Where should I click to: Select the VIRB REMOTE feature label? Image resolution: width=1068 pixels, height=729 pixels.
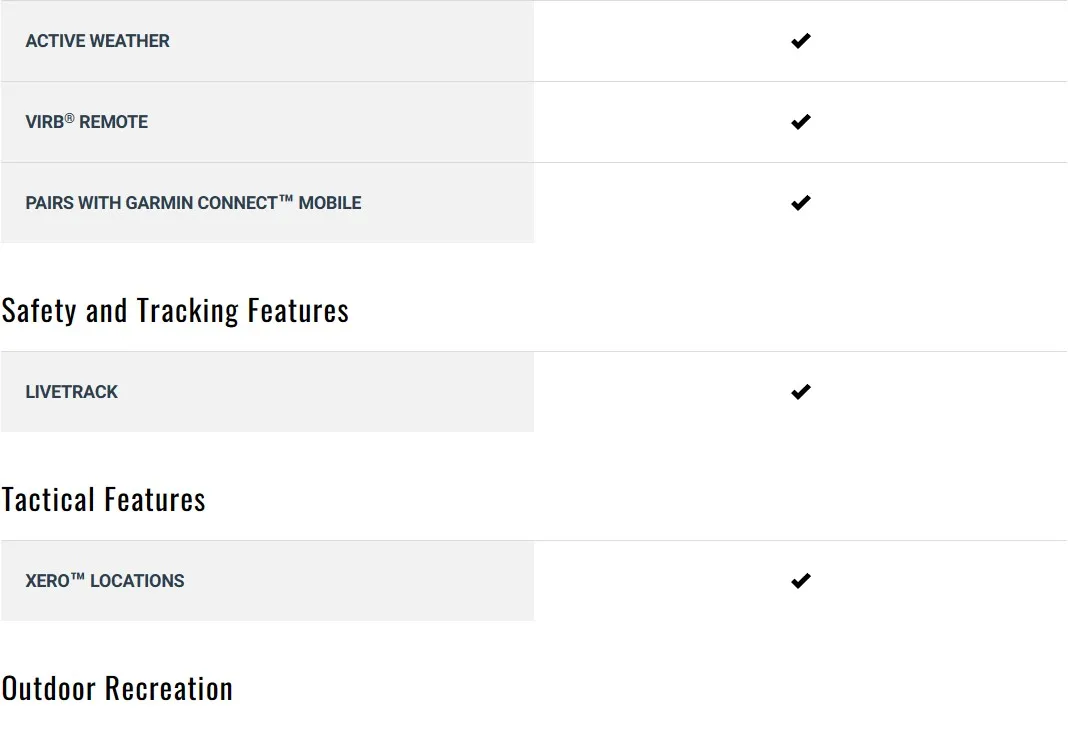[87, 122]
